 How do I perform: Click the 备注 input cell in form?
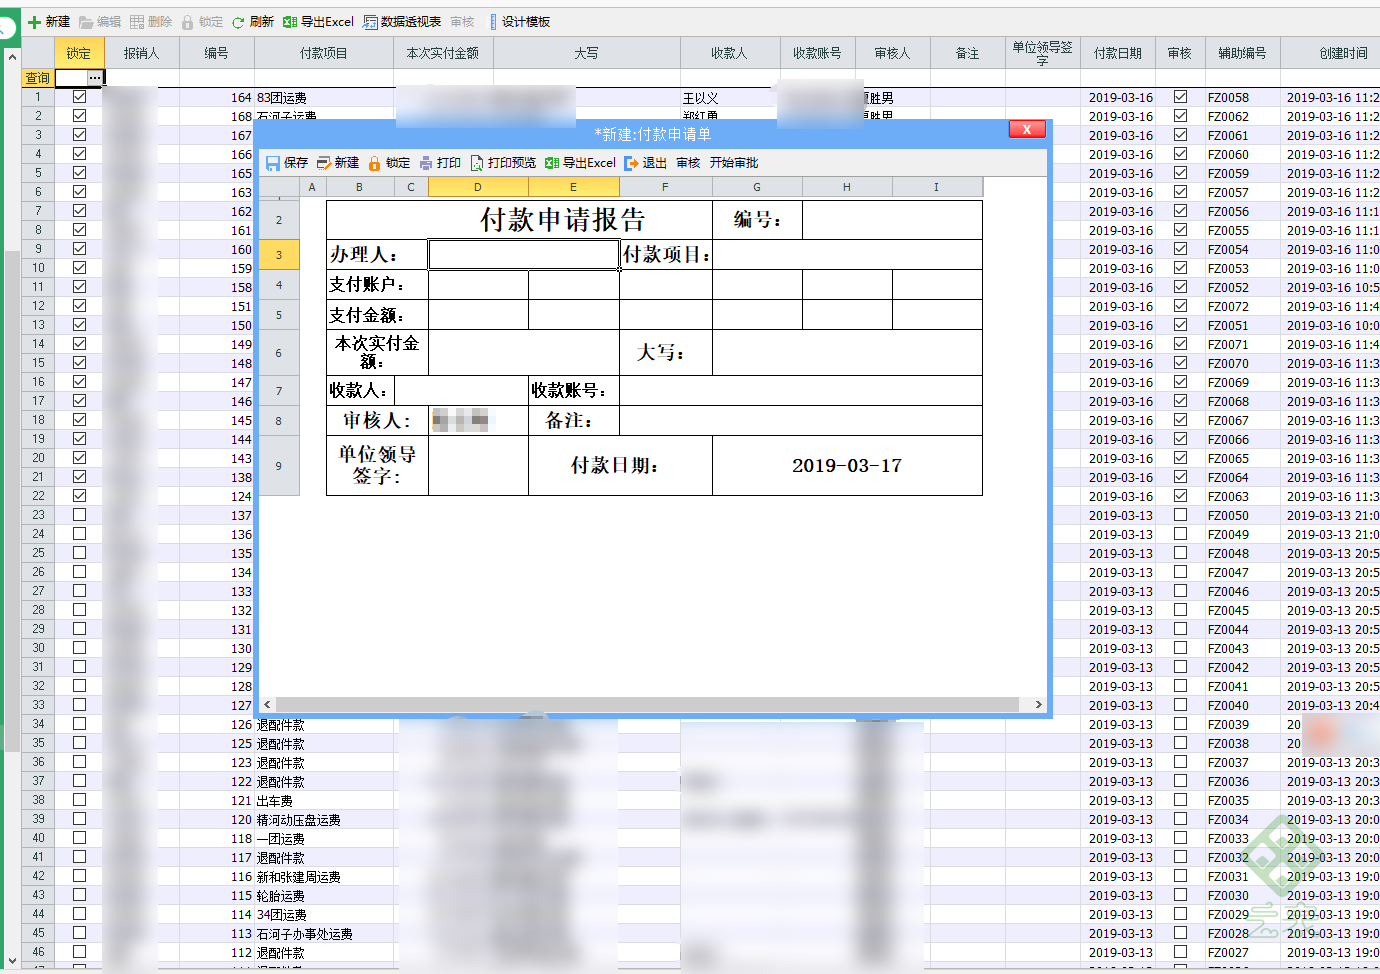click(801, 421)
